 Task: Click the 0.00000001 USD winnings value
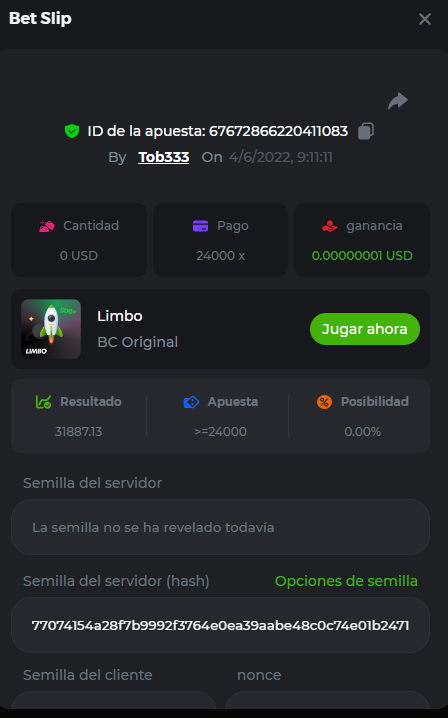(362, 256)
